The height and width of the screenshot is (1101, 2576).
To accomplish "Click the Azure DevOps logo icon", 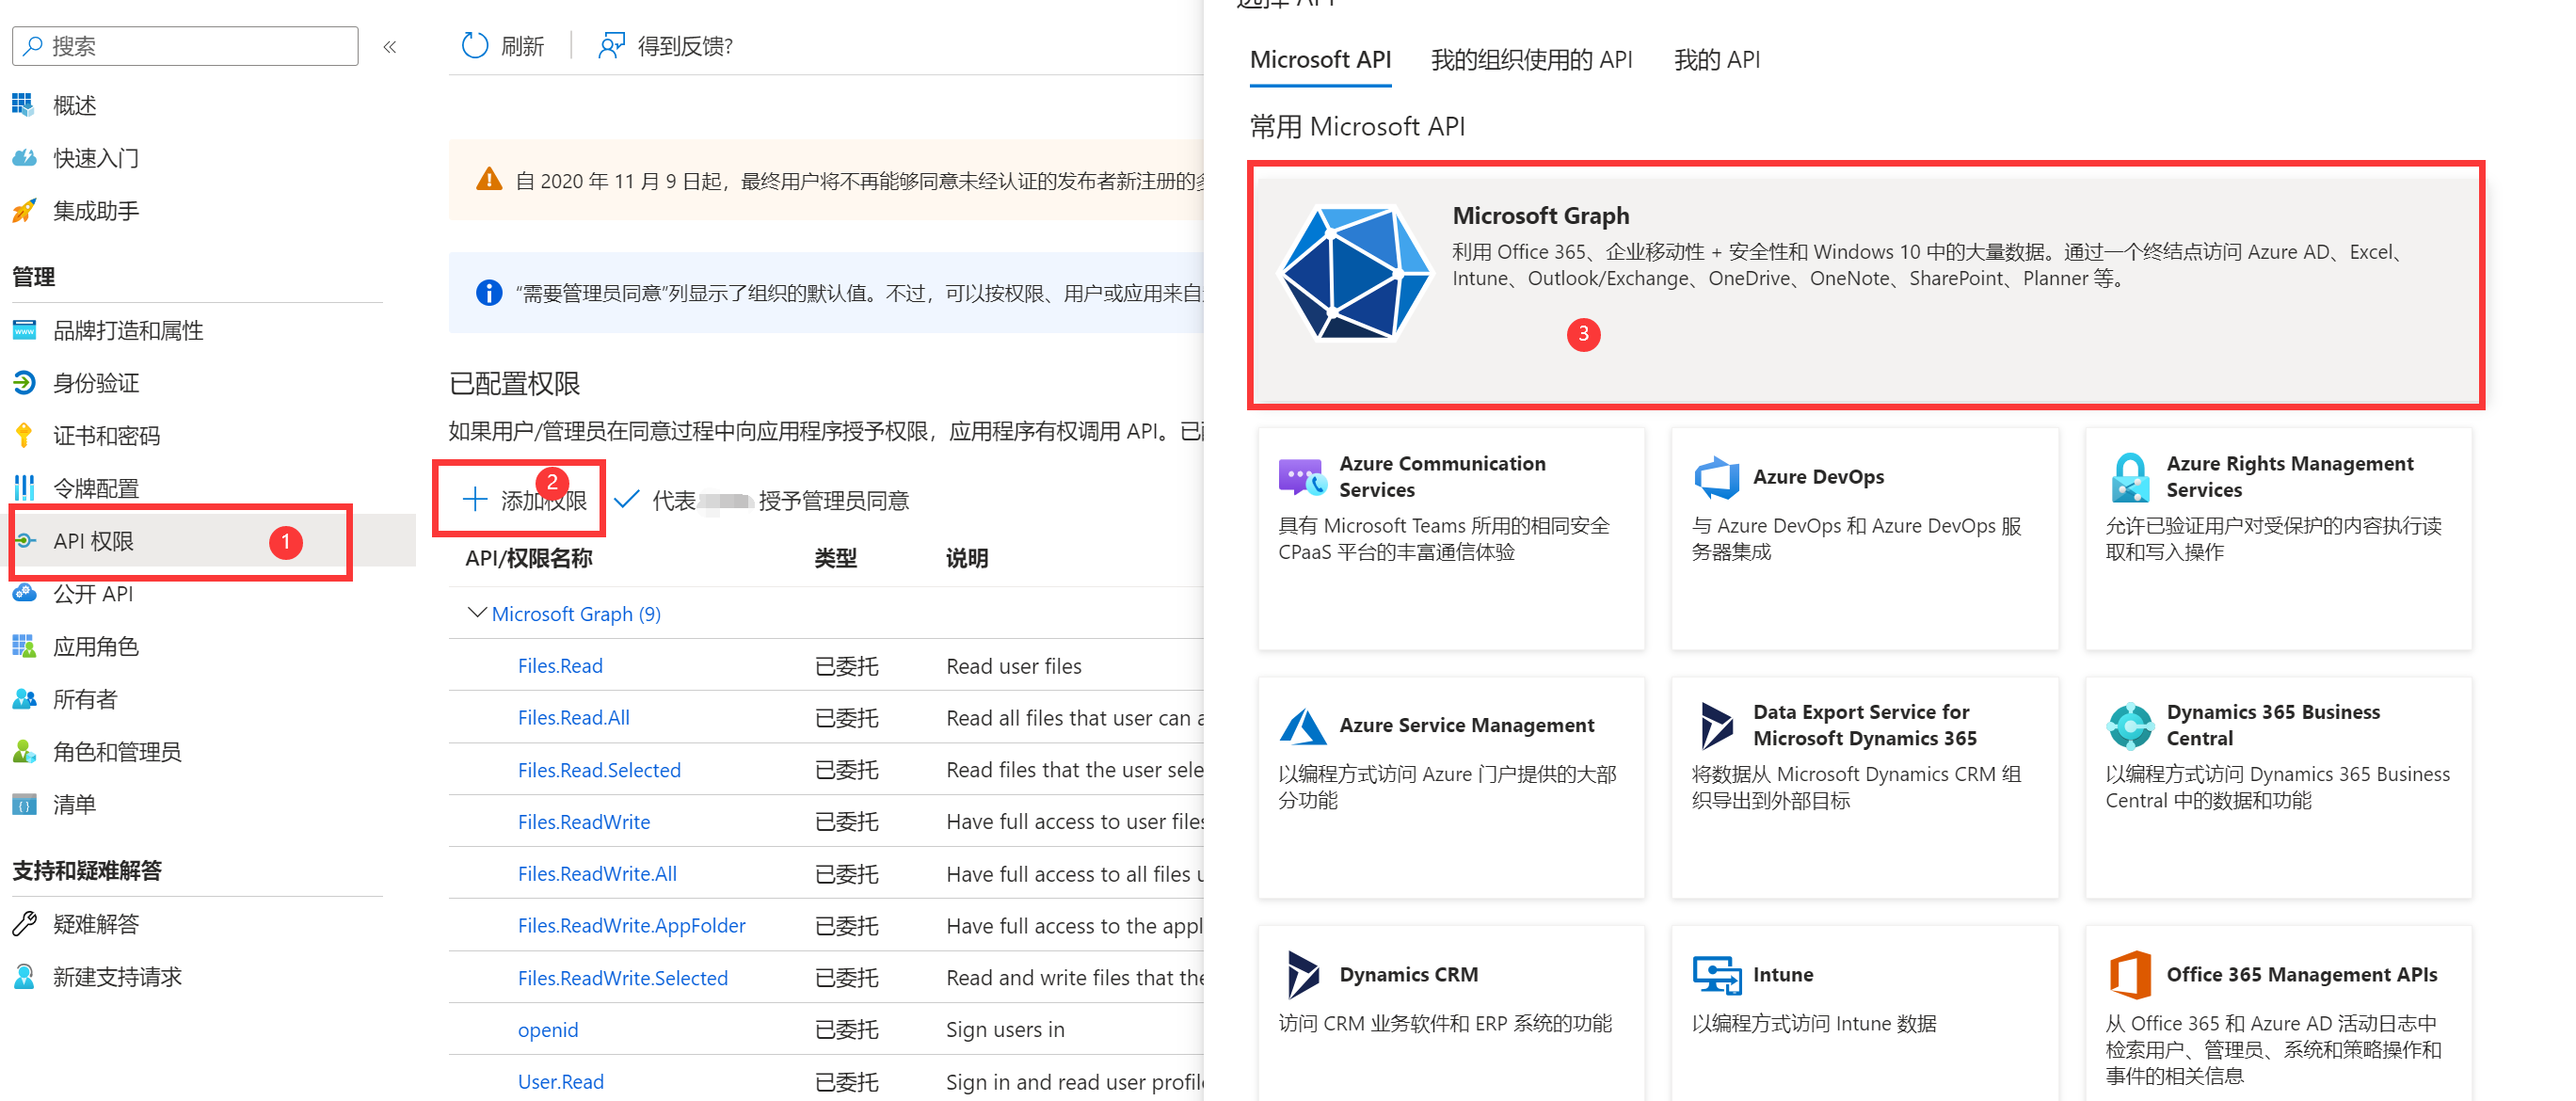I will tap(1716, 477).
